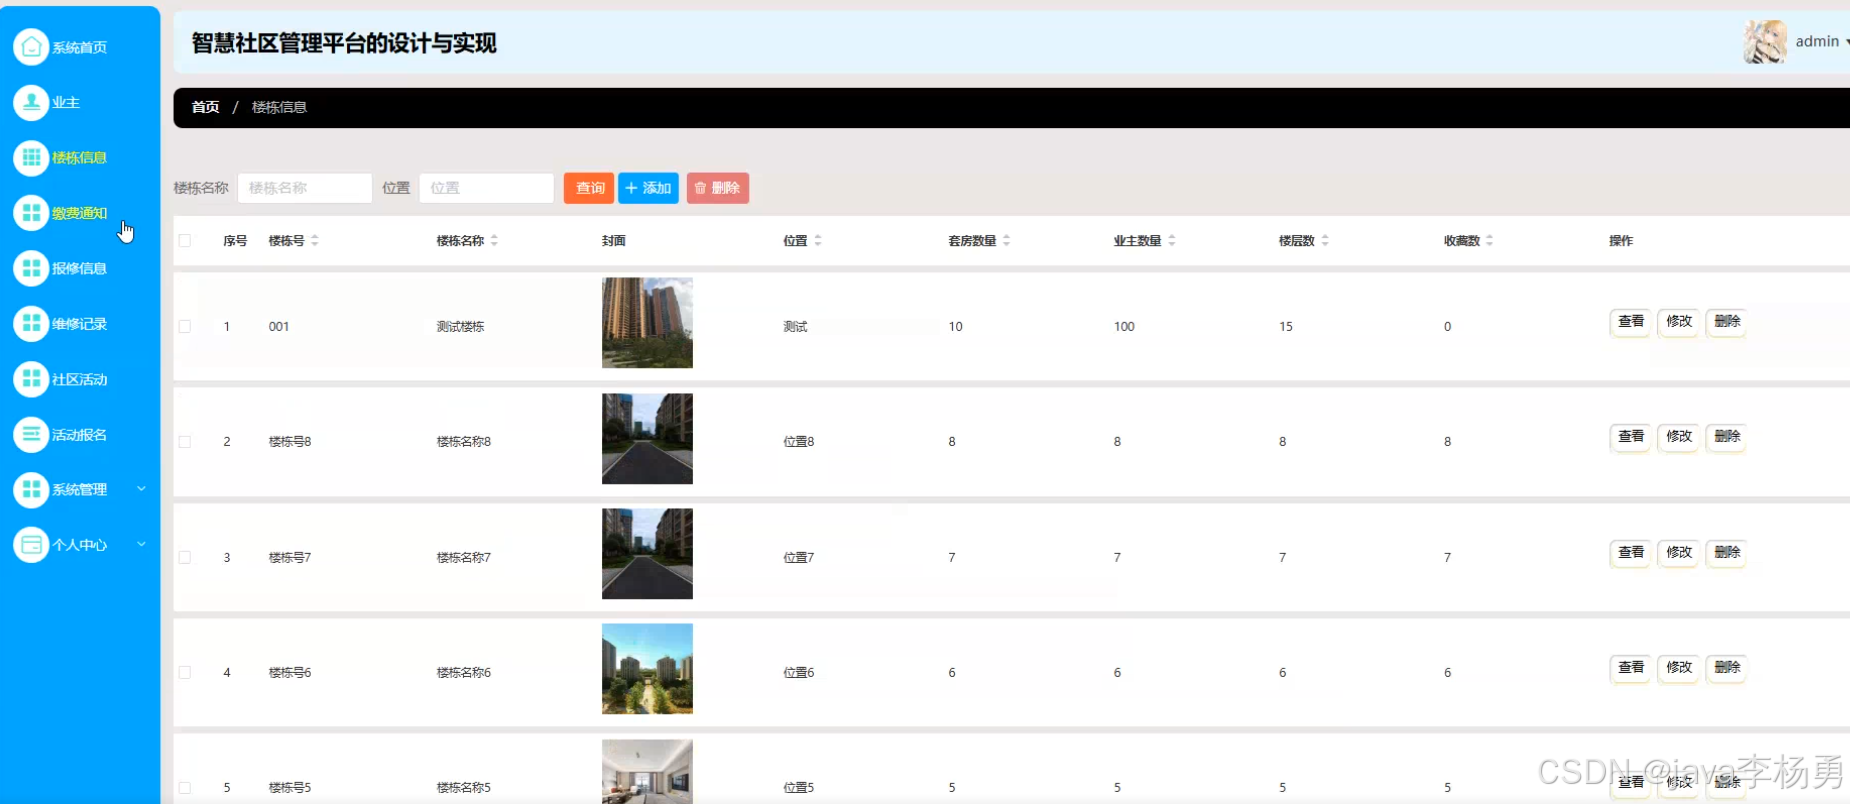The image size is (1850, 804).
Task: Check the row 001 测试楼栋 checkbox
Action: click(x=185, y=326)
